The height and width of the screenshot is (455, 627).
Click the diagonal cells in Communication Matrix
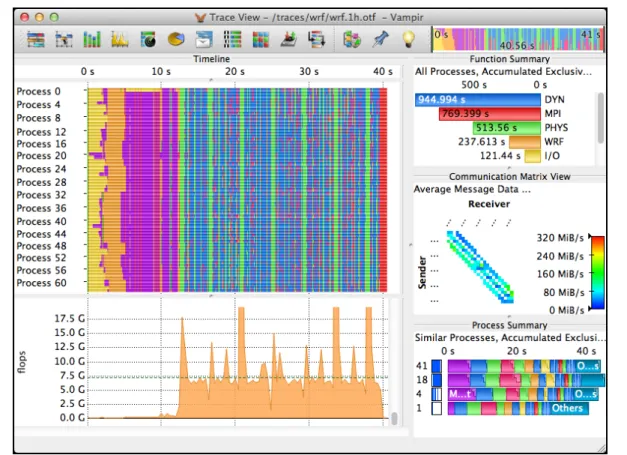click(480, 267)
